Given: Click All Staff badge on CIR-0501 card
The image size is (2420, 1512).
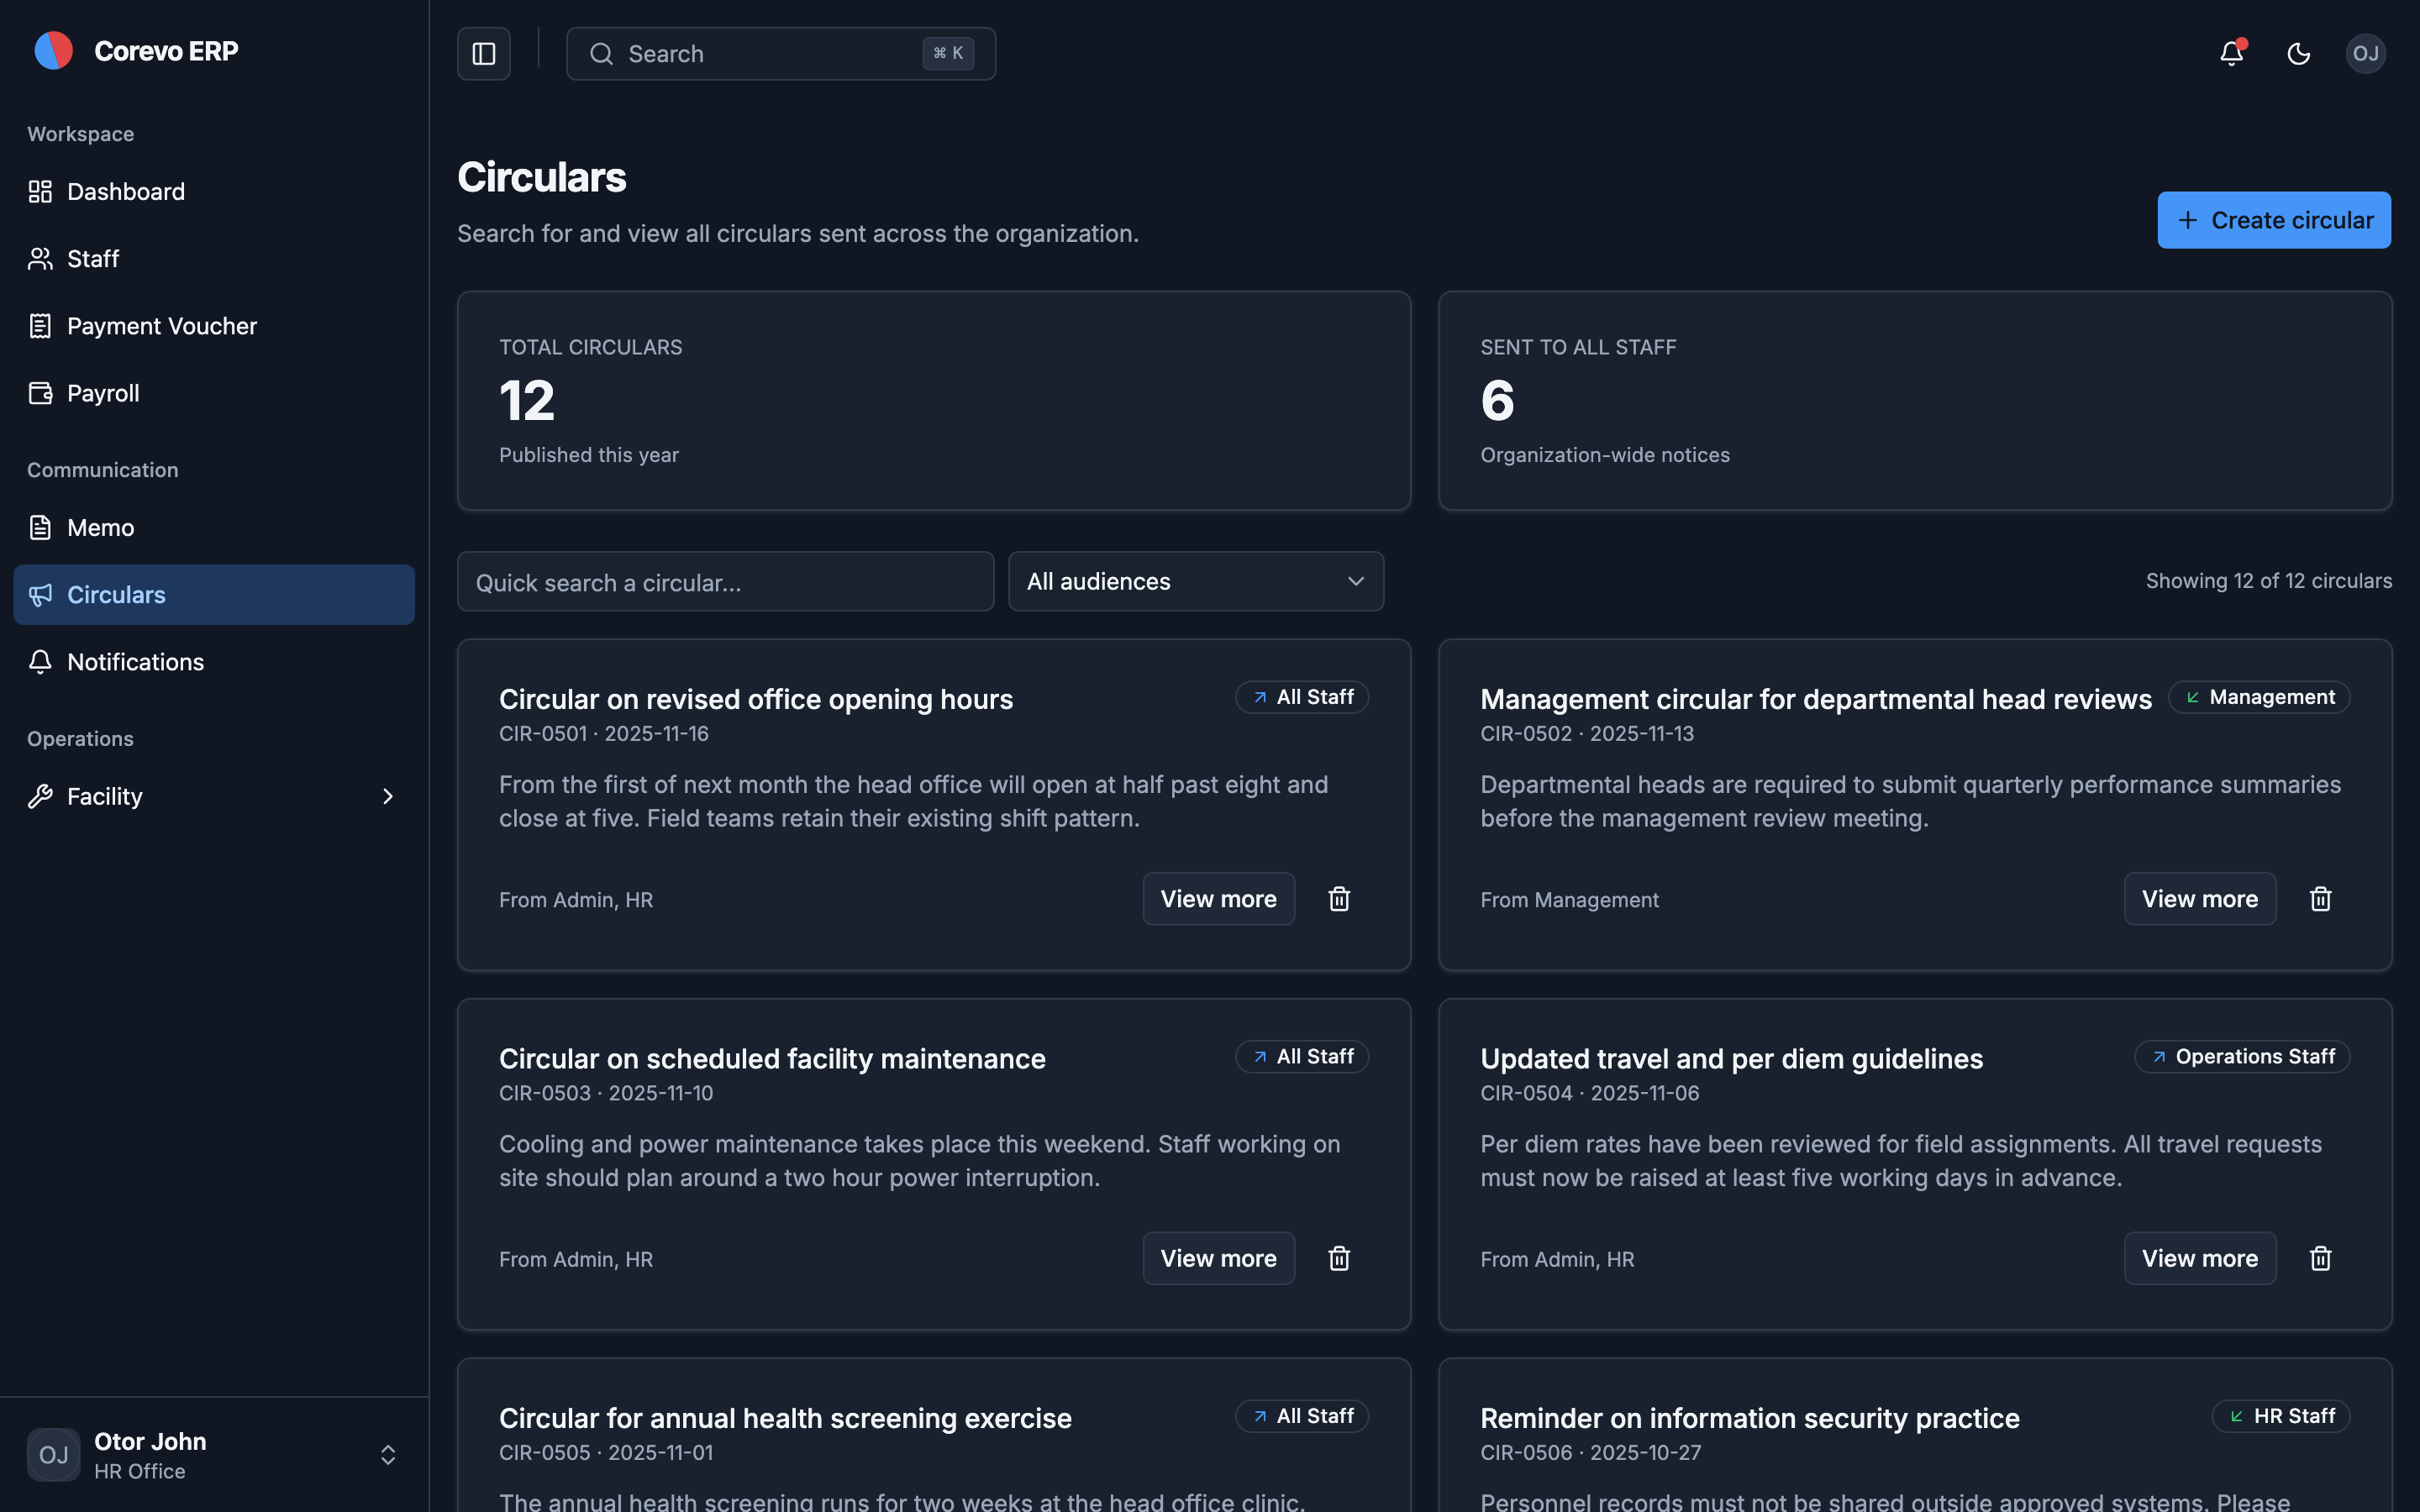Looking at the screenshot, I should point(1302,697).
